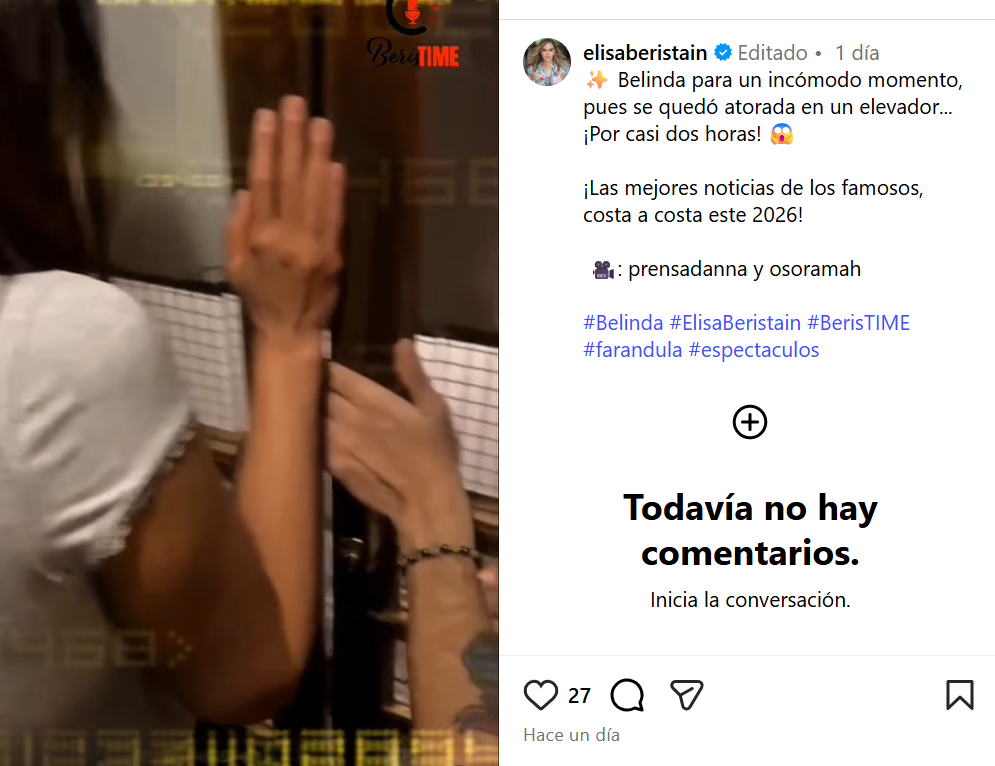Load more comments with the plus circle
Image resolution: width=995 pixels, height=766 pixels.
(x=750, y=422)
